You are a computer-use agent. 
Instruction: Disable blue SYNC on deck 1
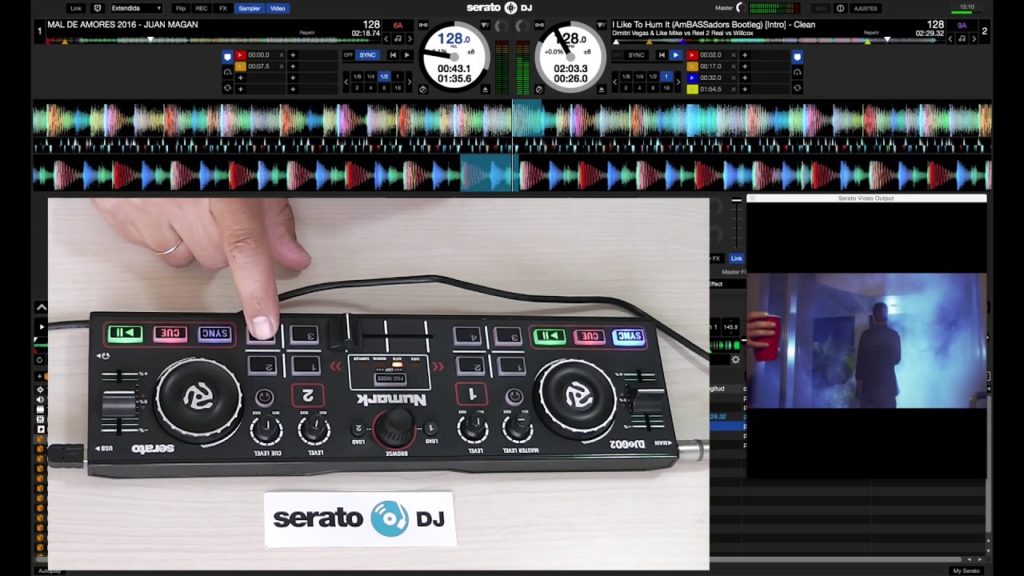(x=368, y=56)
